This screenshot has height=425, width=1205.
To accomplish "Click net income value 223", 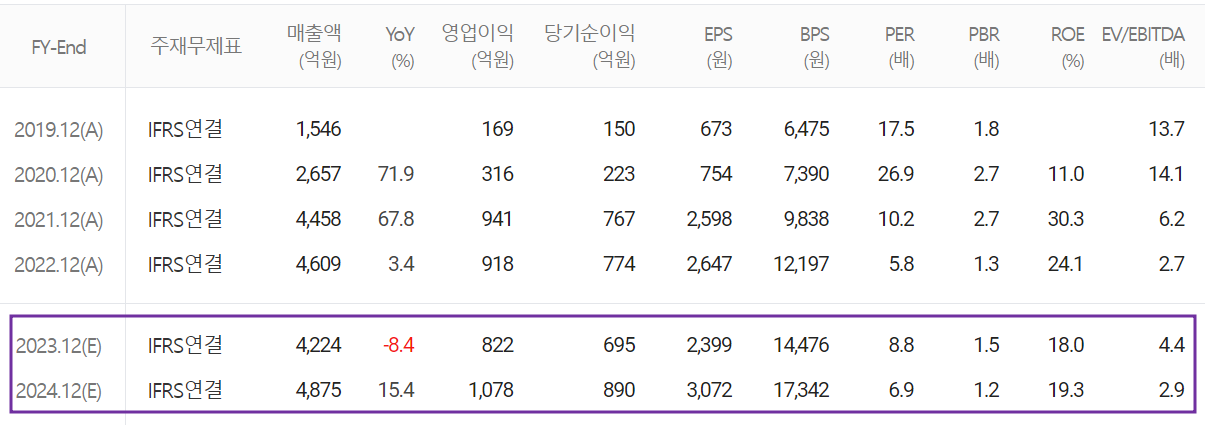I will (619, 174).
